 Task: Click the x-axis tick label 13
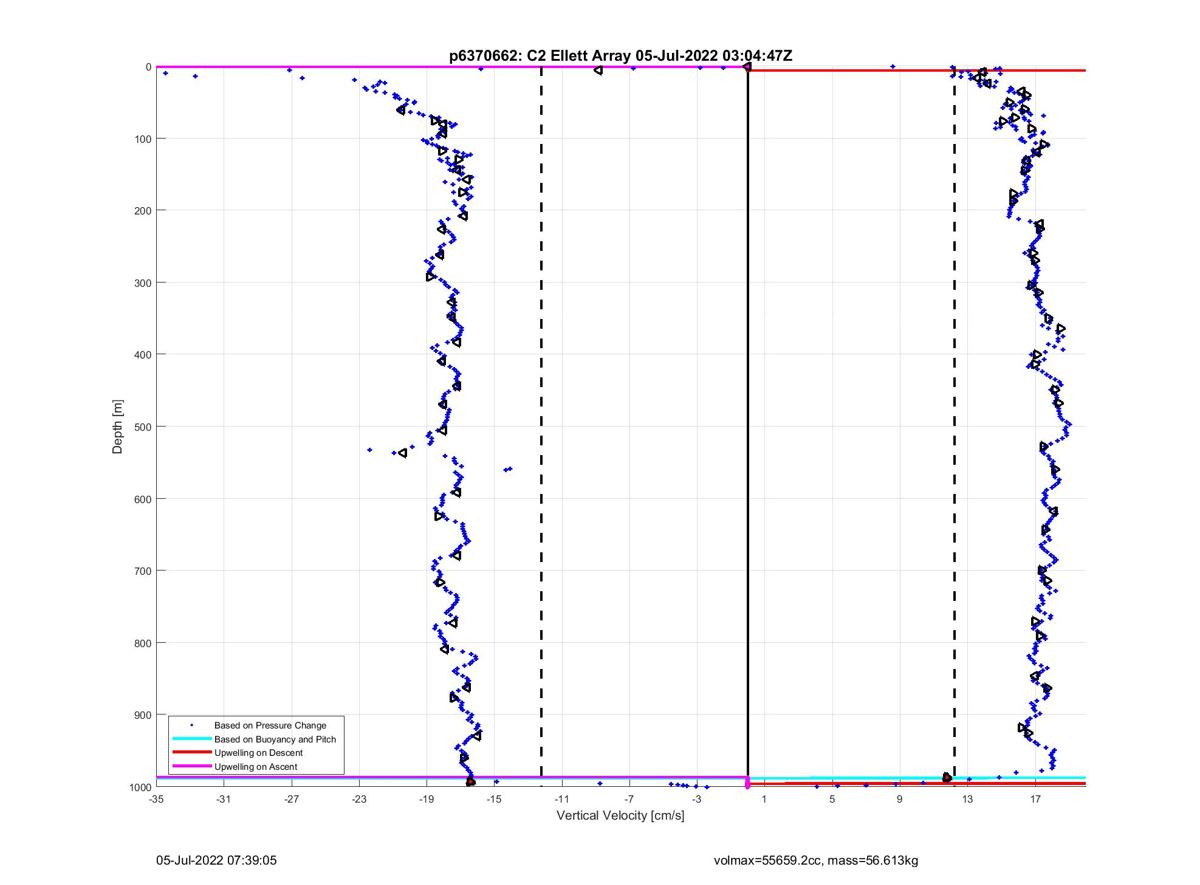pos(967,798)
